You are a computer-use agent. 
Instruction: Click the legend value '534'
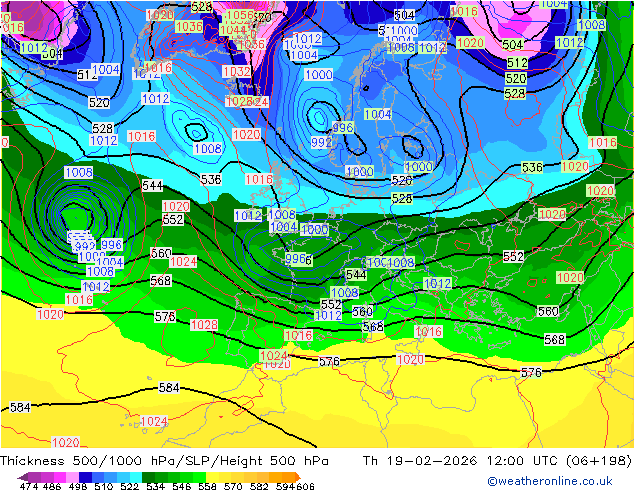155,486
